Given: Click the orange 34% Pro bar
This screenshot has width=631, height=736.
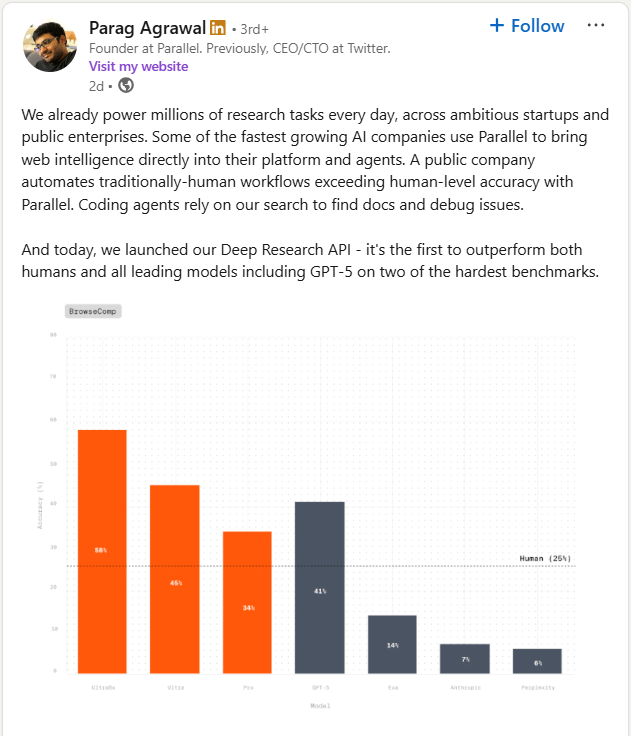Looking at the screenshot, I should [x=247, y=602].
